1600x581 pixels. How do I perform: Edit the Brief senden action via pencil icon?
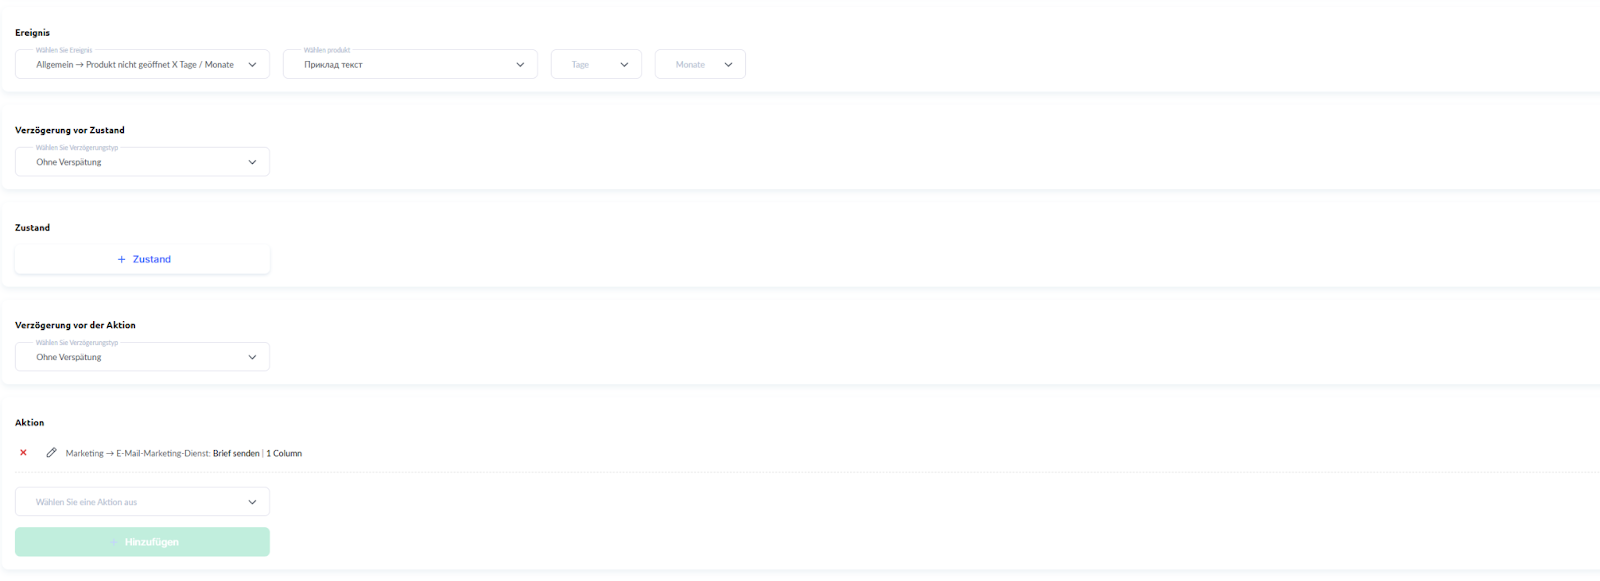click(51, 453)
